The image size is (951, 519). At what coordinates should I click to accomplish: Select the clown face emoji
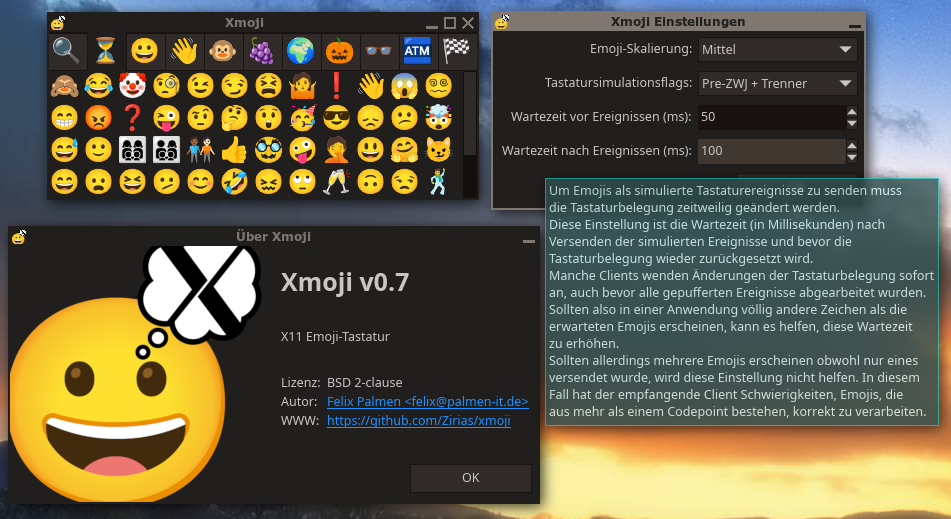tap(132, 86)
